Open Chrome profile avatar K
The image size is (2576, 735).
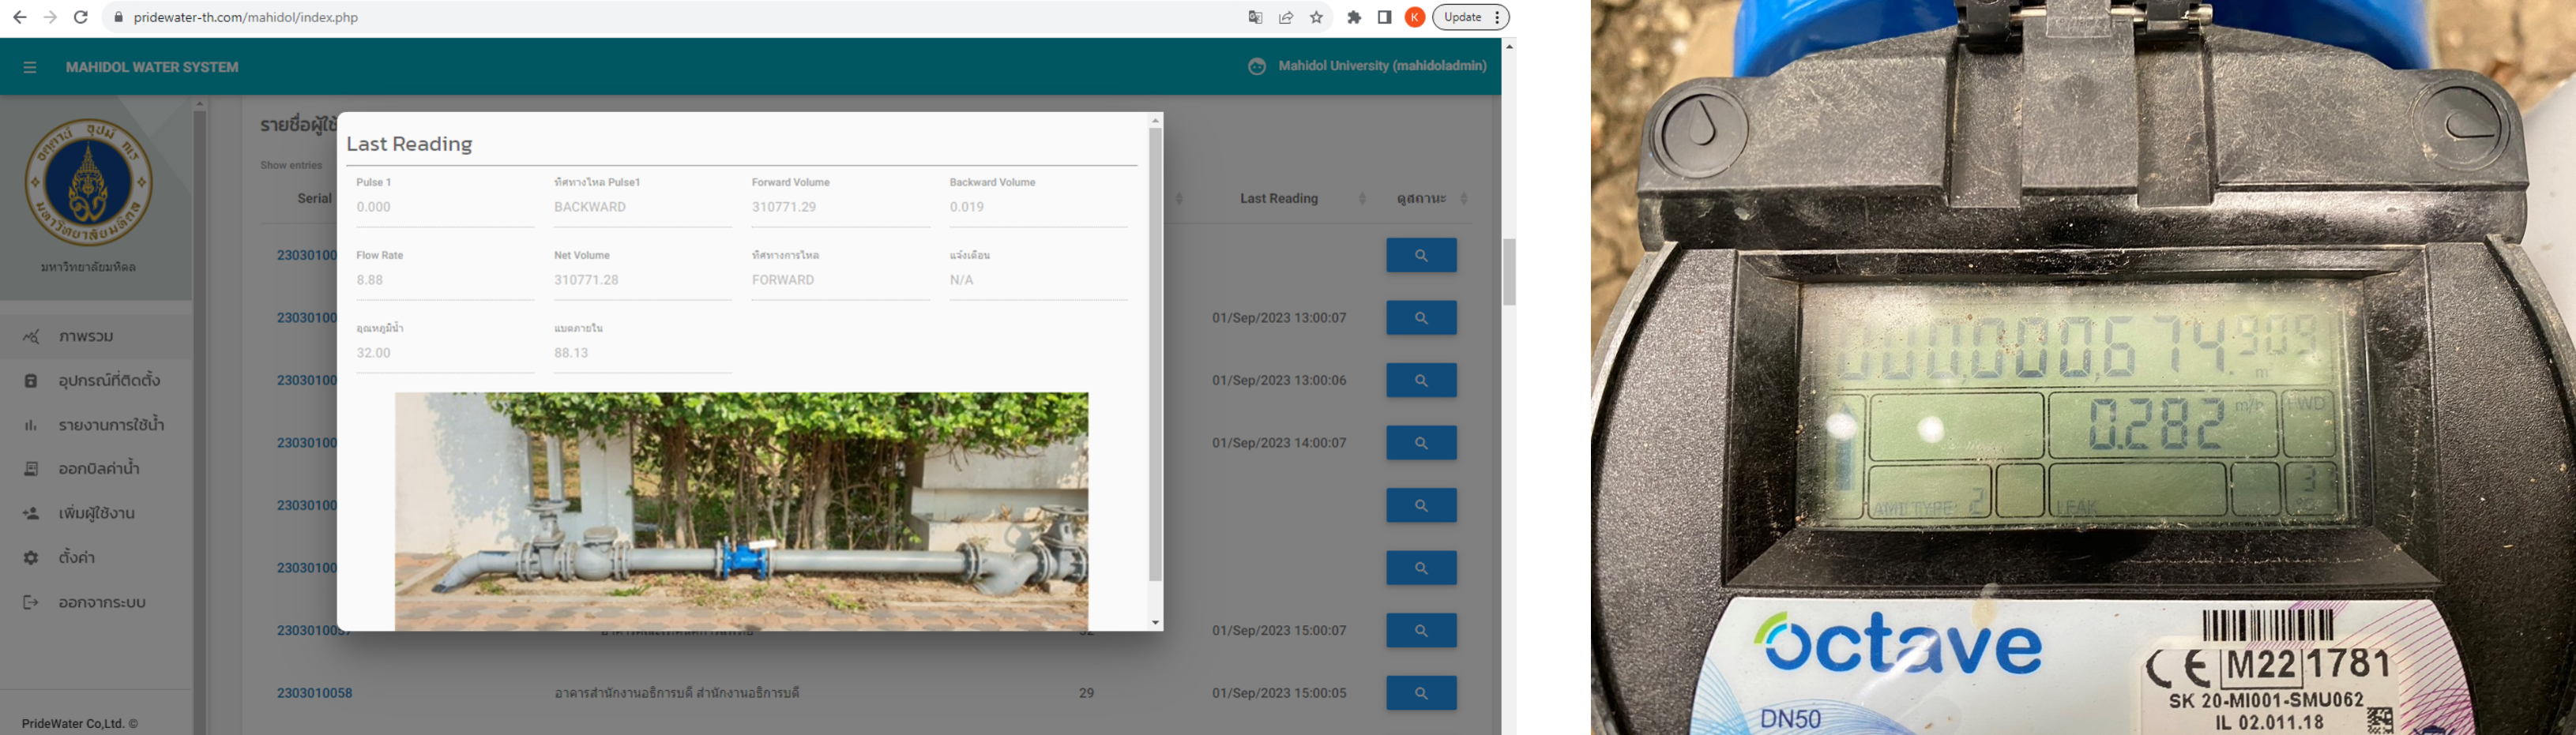1414,17
